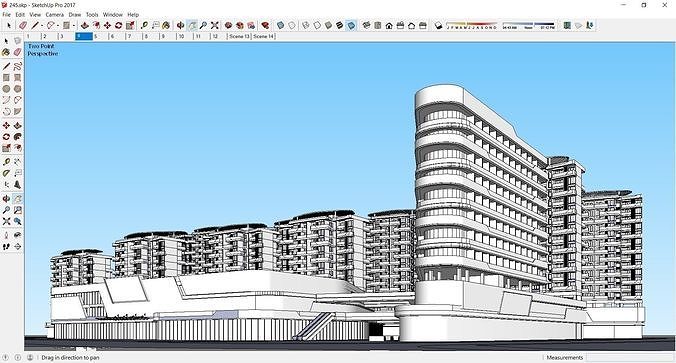This screenshot has height=363, width=676.
Task: Select the Eraser tool in the top toolbar
Action: (24, 25)
